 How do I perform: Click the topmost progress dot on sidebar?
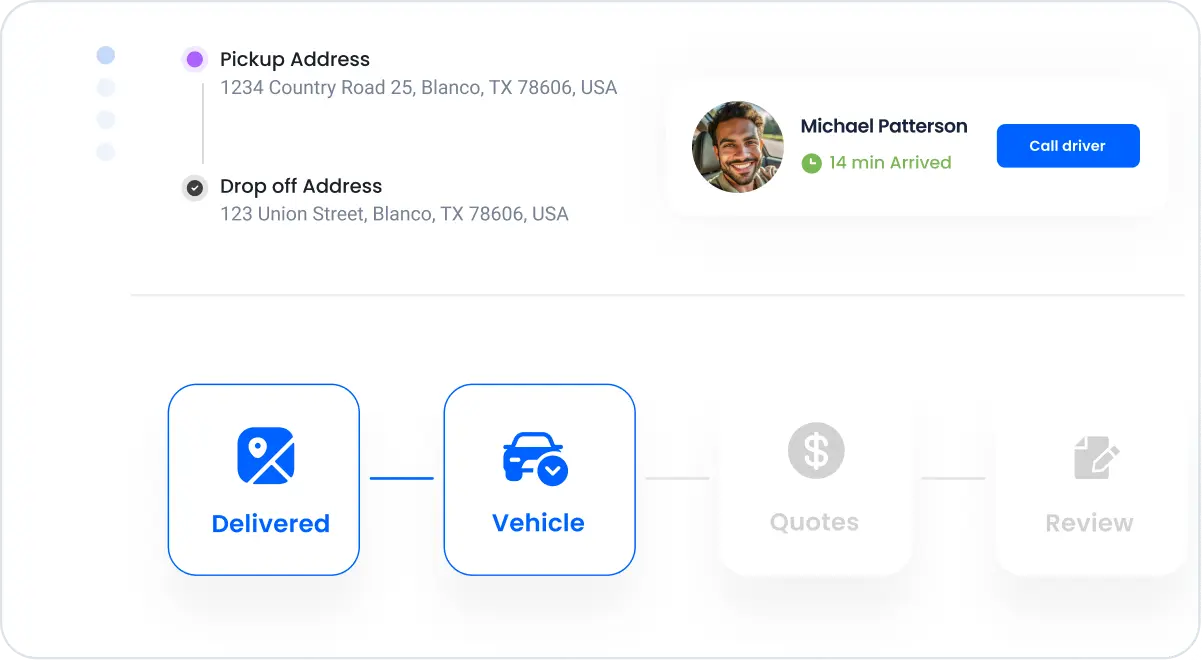(x=105, y=55)
